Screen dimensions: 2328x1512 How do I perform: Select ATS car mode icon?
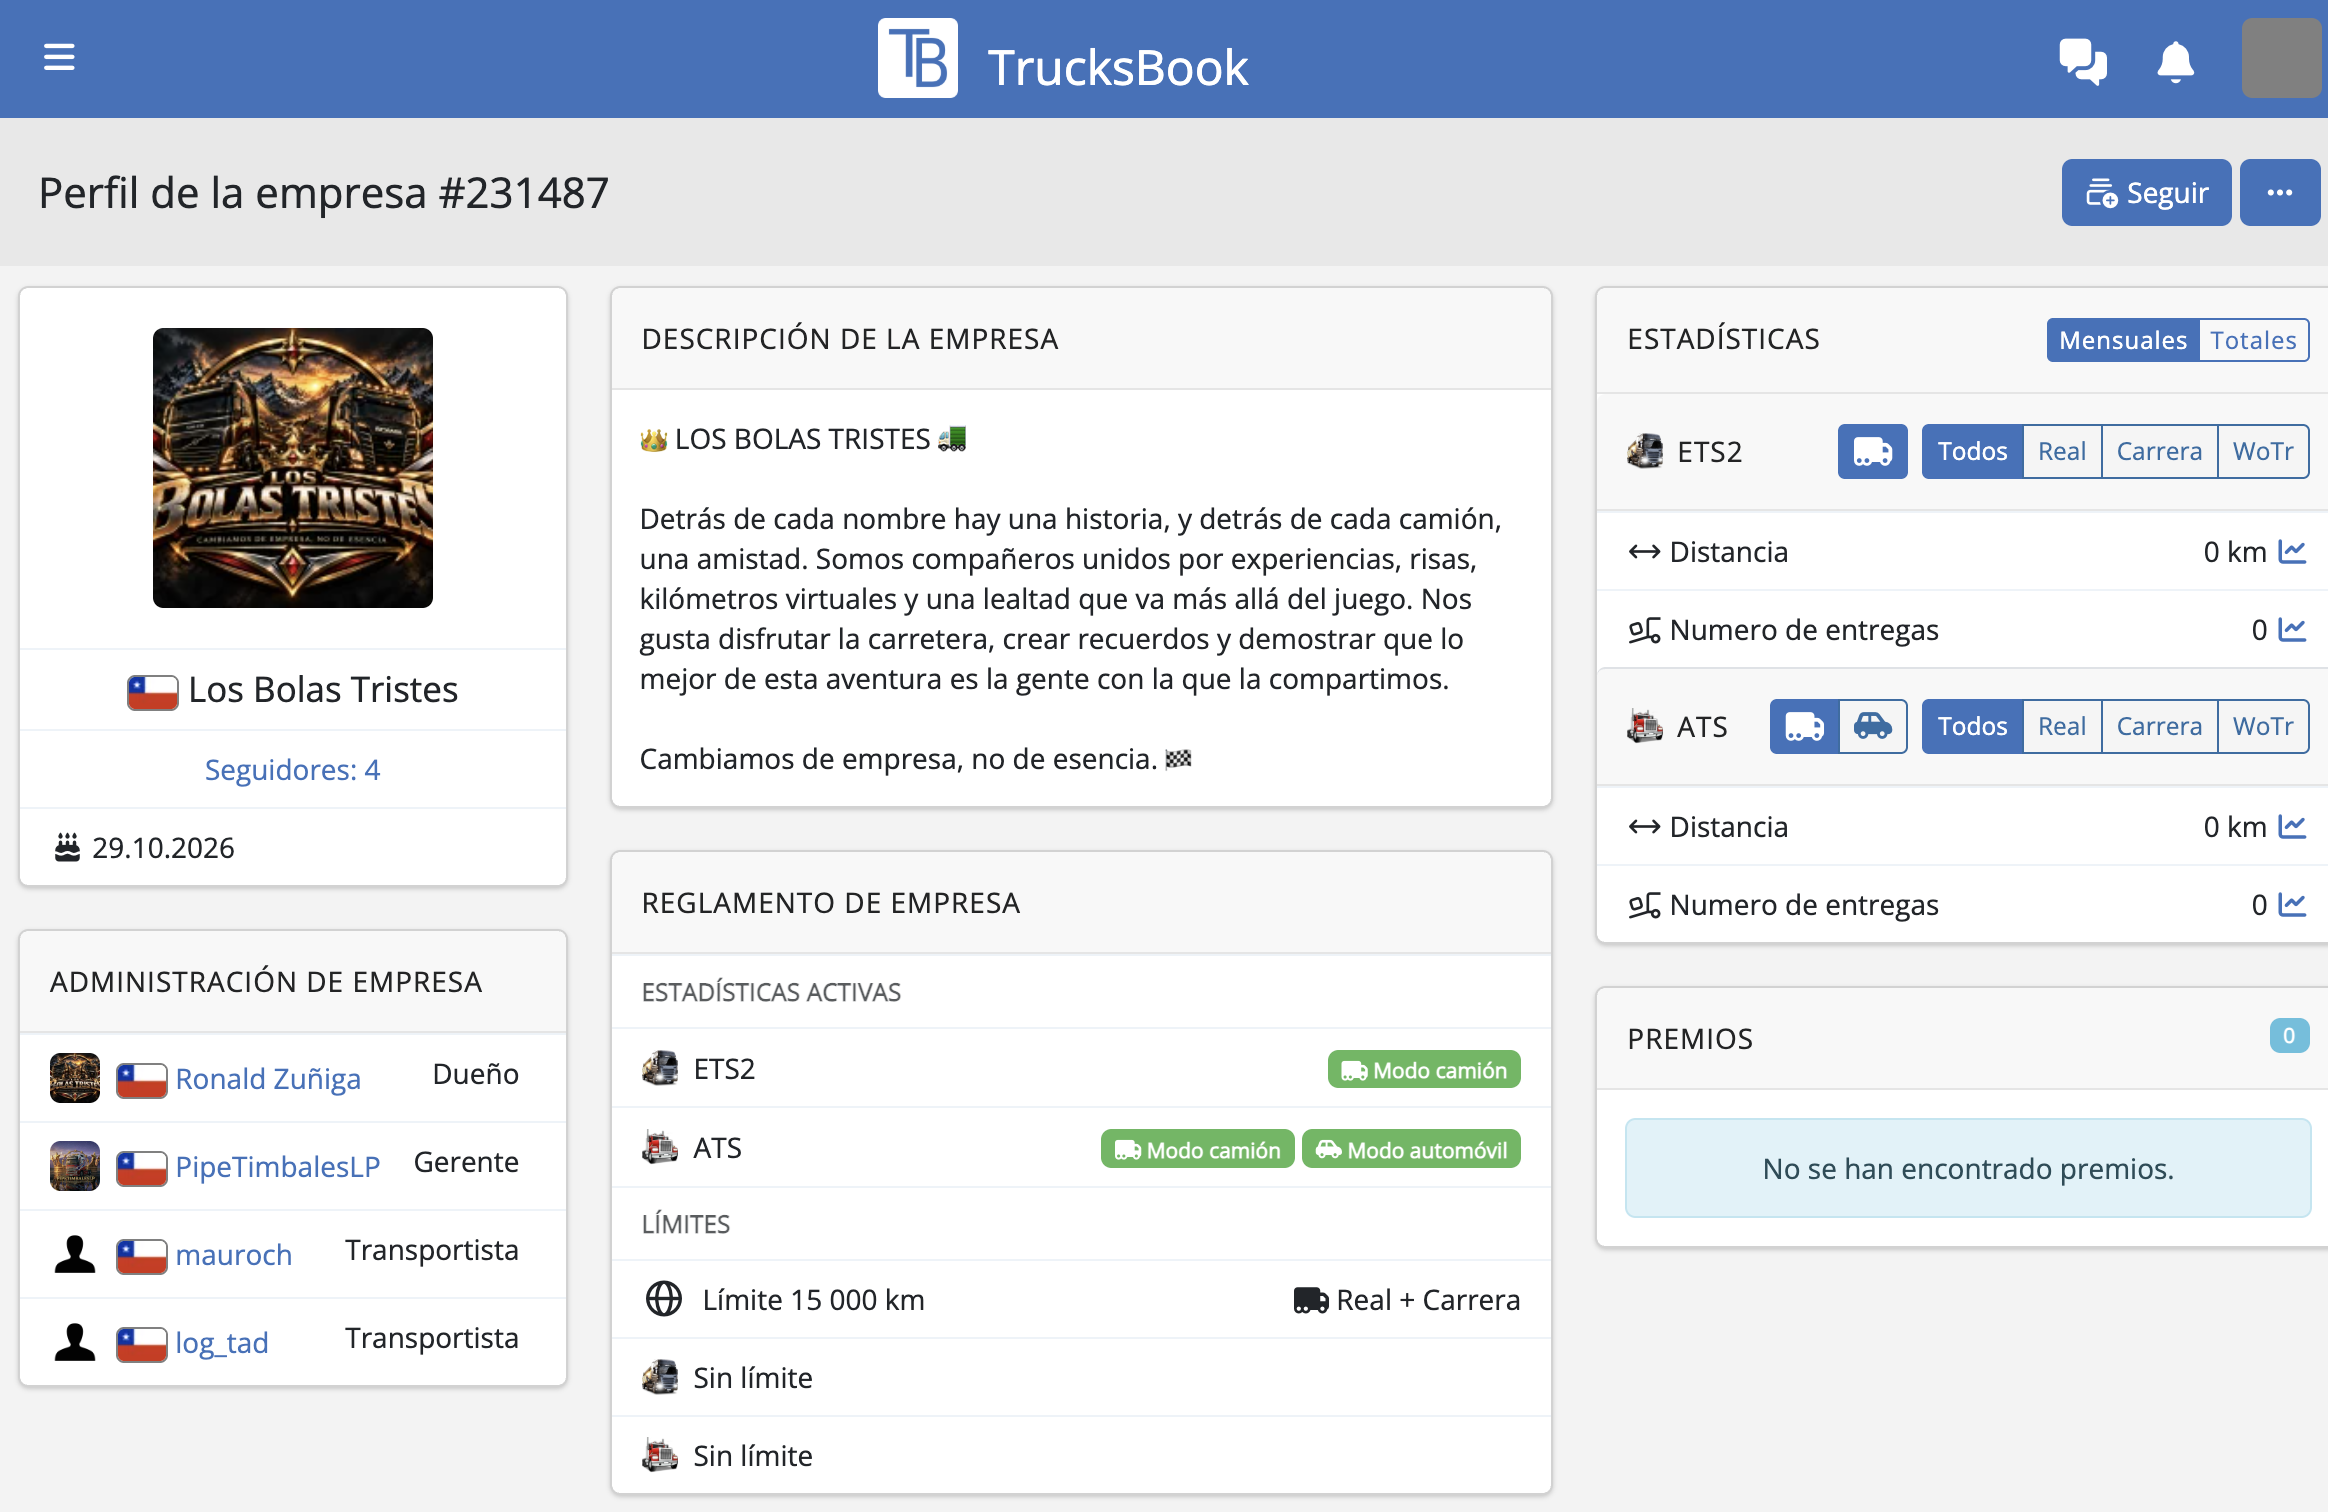coord(1873,727)
